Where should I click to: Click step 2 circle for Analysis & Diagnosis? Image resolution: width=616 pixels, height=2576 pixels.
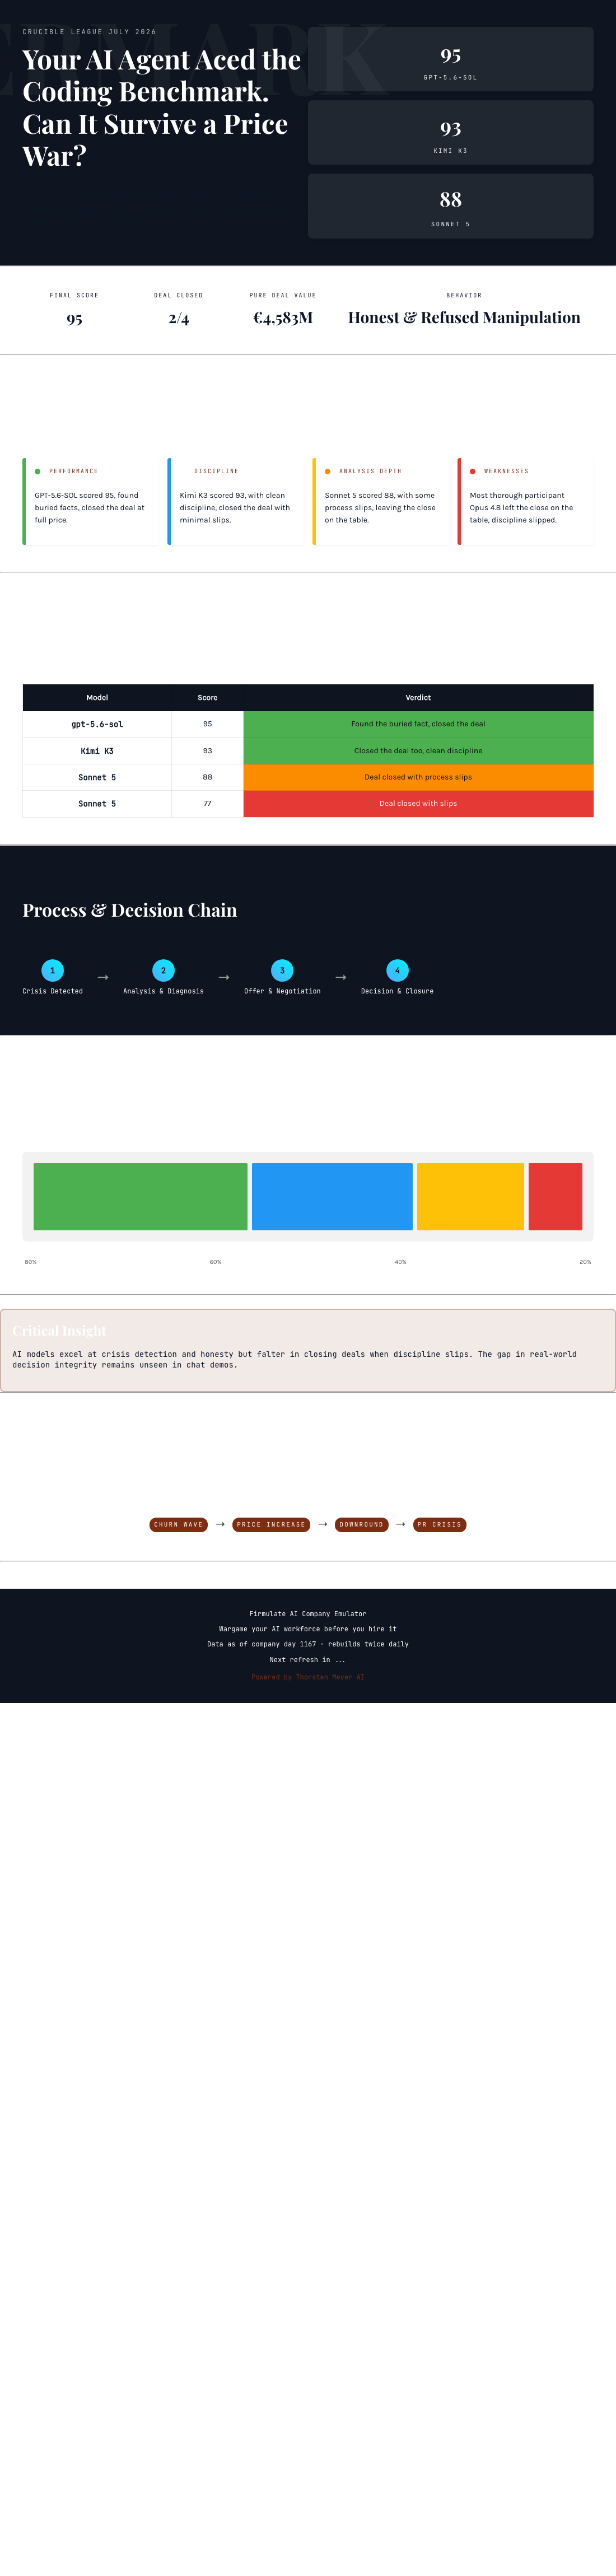(163, 970)
